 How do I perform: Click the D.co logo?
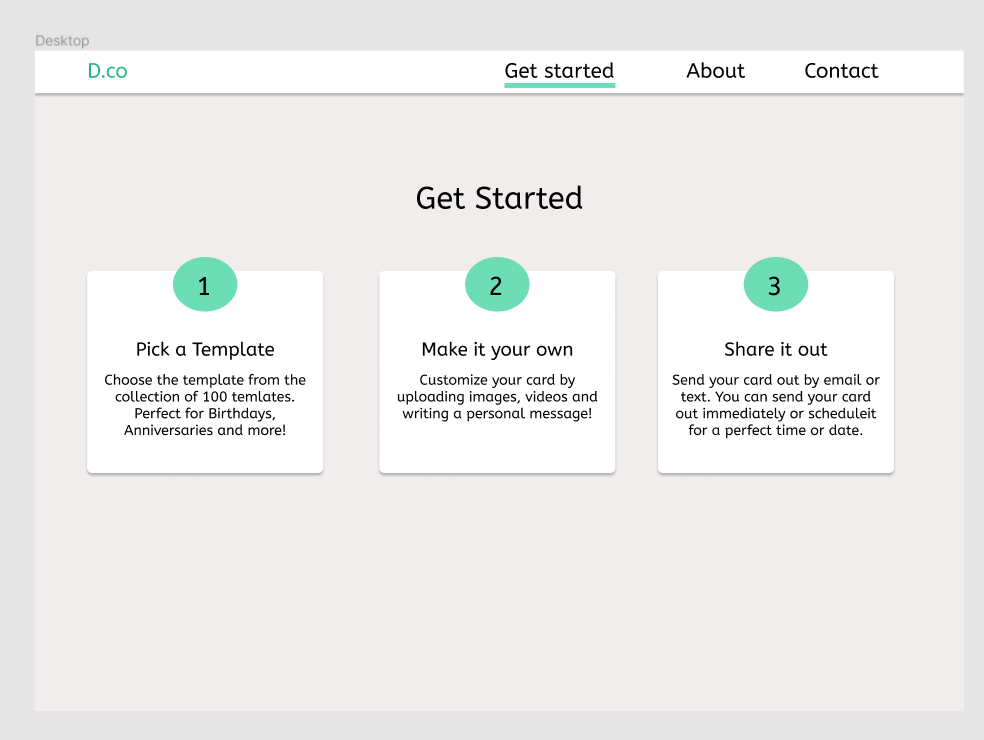tap(107, 71)
